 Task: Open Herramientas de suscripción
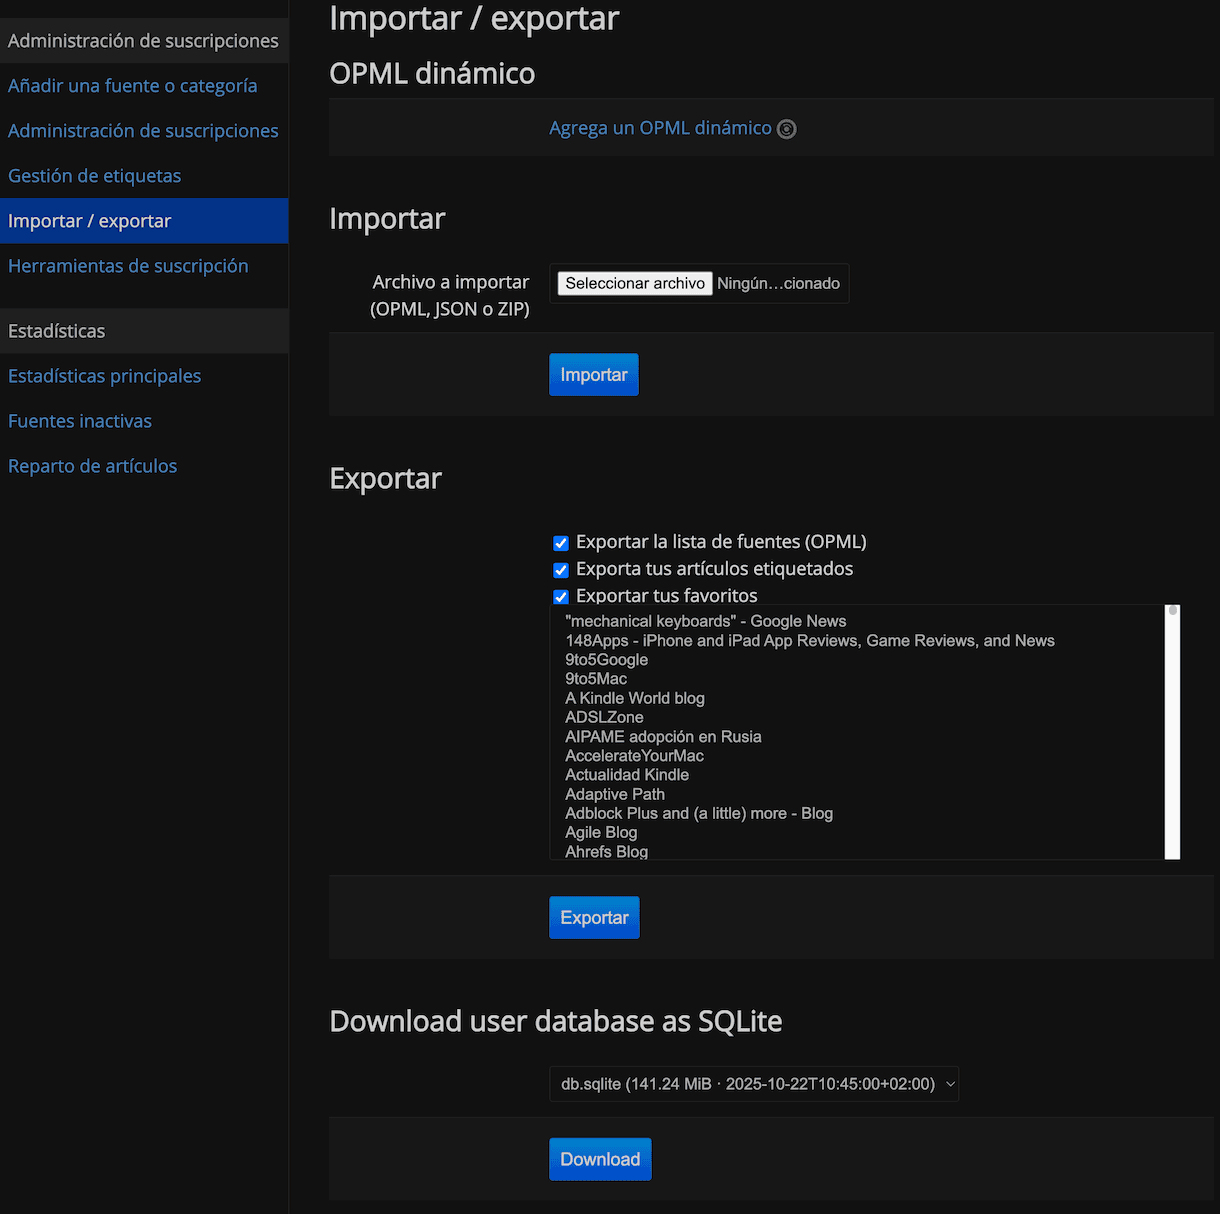point(128,266)
